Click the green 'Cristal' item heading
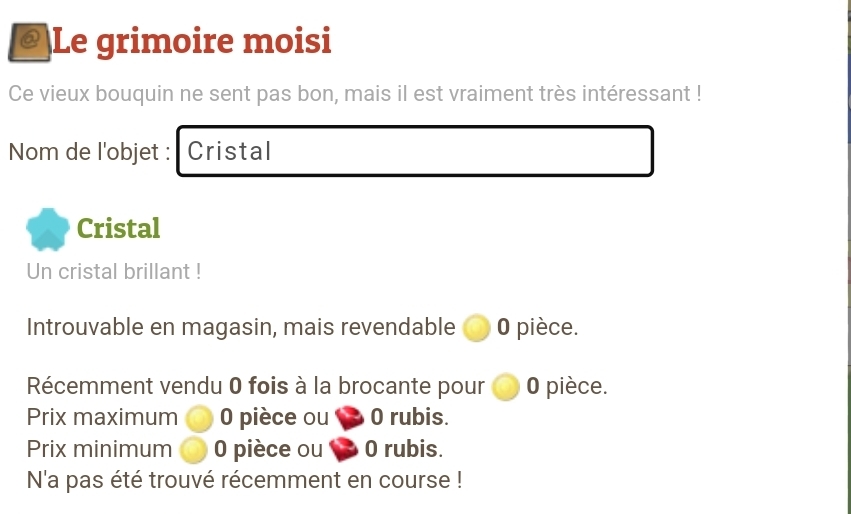851x514 pixels. 118,228
